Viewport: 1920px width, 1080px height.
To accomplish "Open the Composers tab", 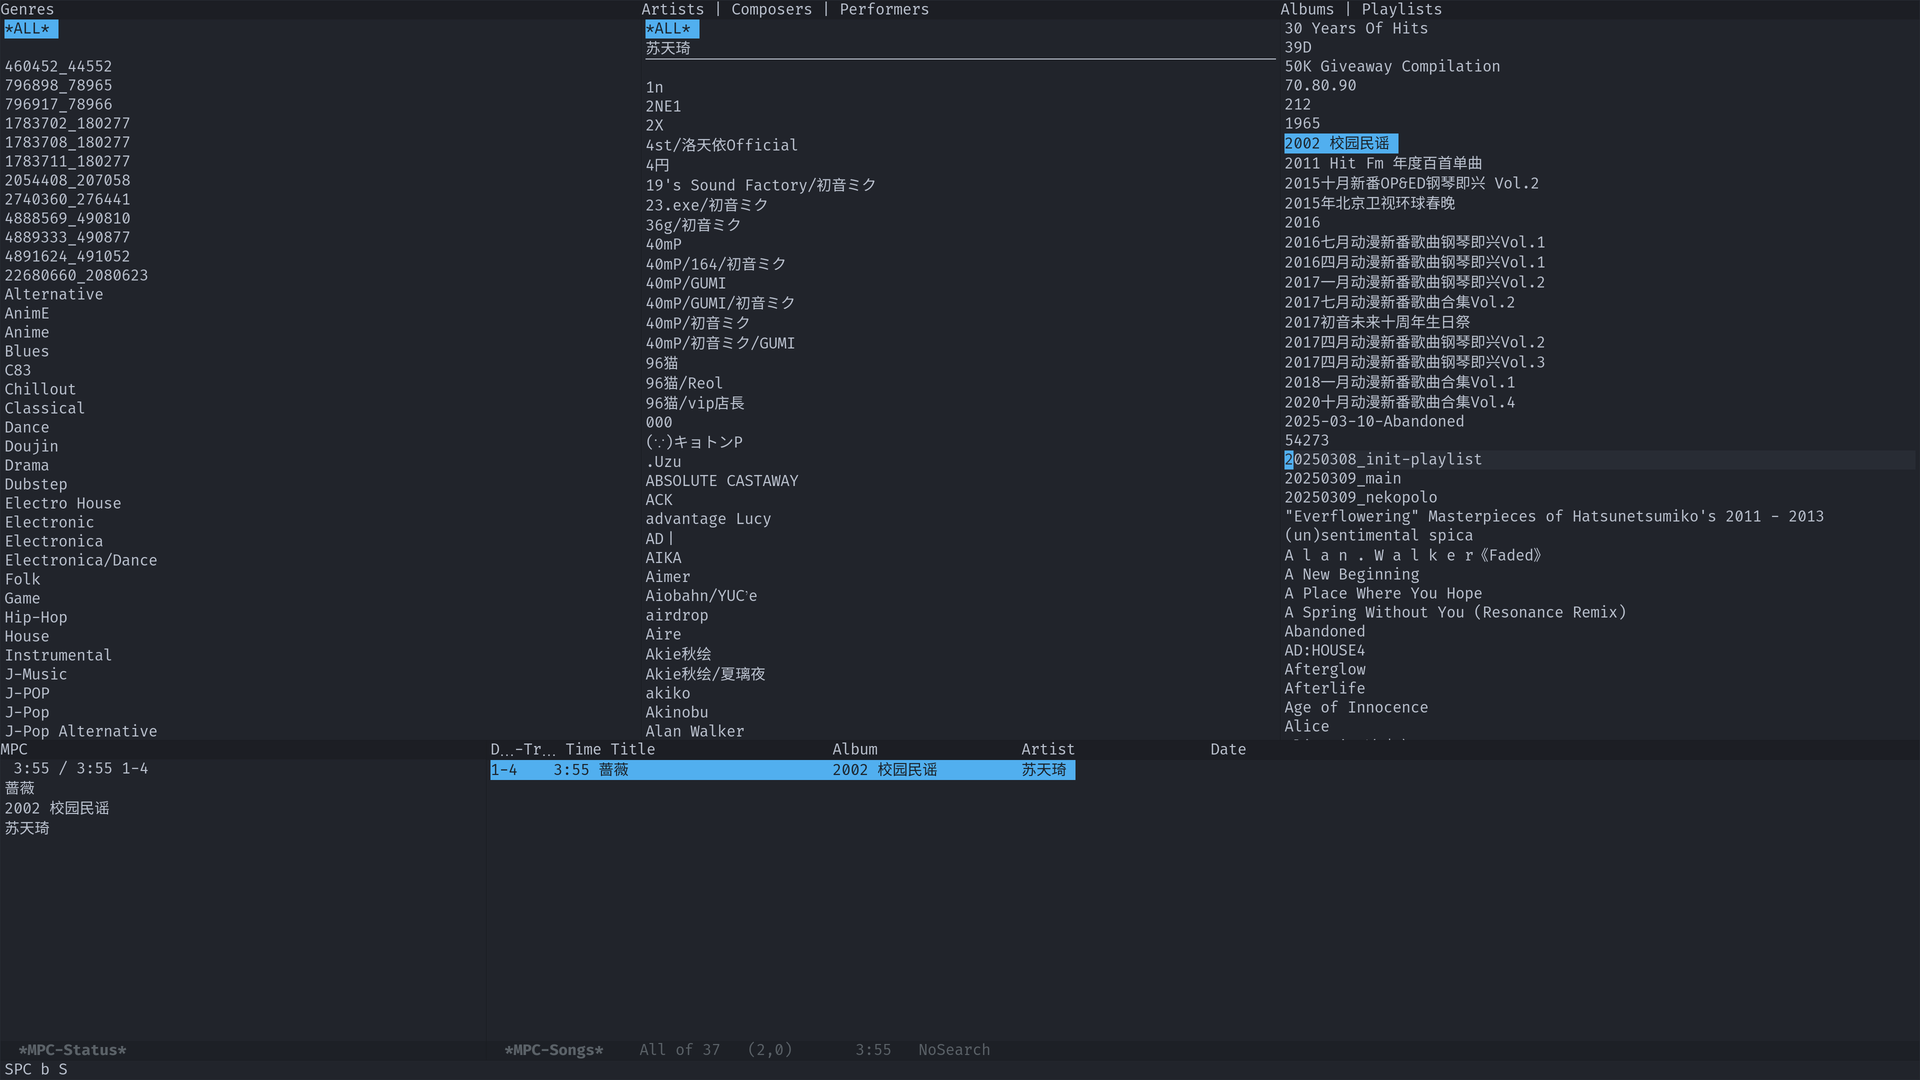I will click(x=771, y=9).
